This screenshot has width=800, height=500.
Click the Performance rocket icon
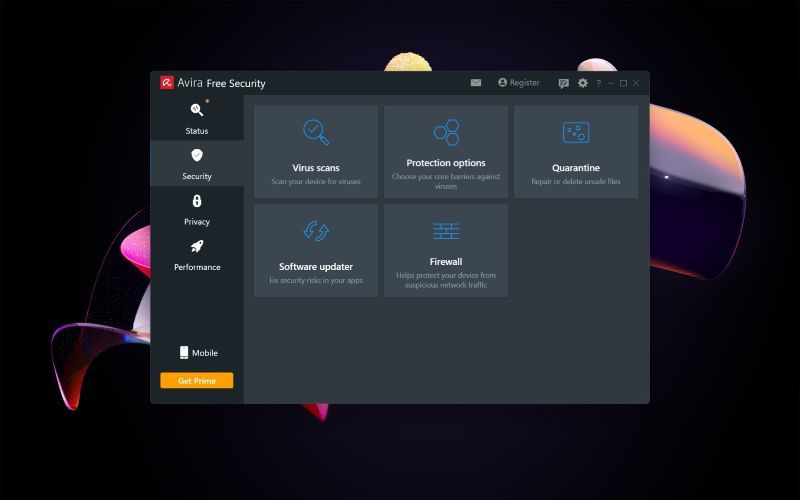coord(197,246)
